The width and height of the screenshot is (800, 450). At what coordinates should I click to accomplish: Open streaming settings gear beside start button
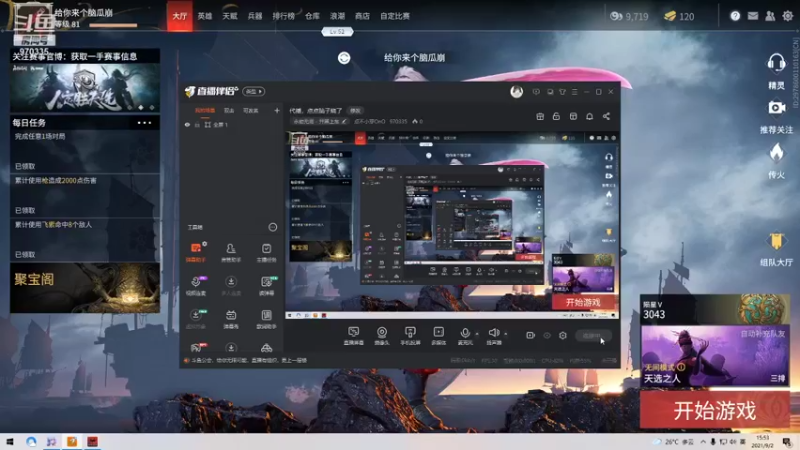click(x=563, y=335)
